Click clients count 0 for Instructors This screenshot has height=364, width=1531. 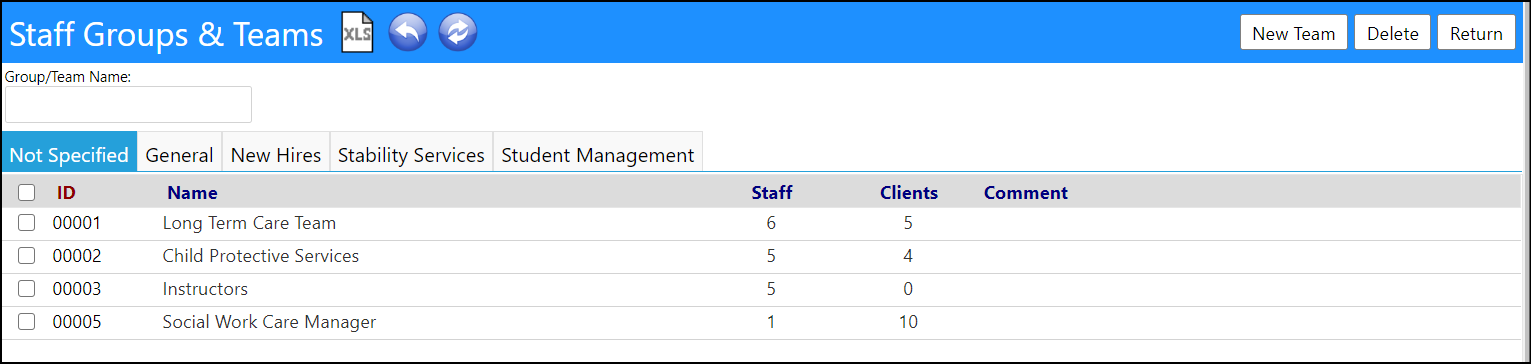pos(908,289)
